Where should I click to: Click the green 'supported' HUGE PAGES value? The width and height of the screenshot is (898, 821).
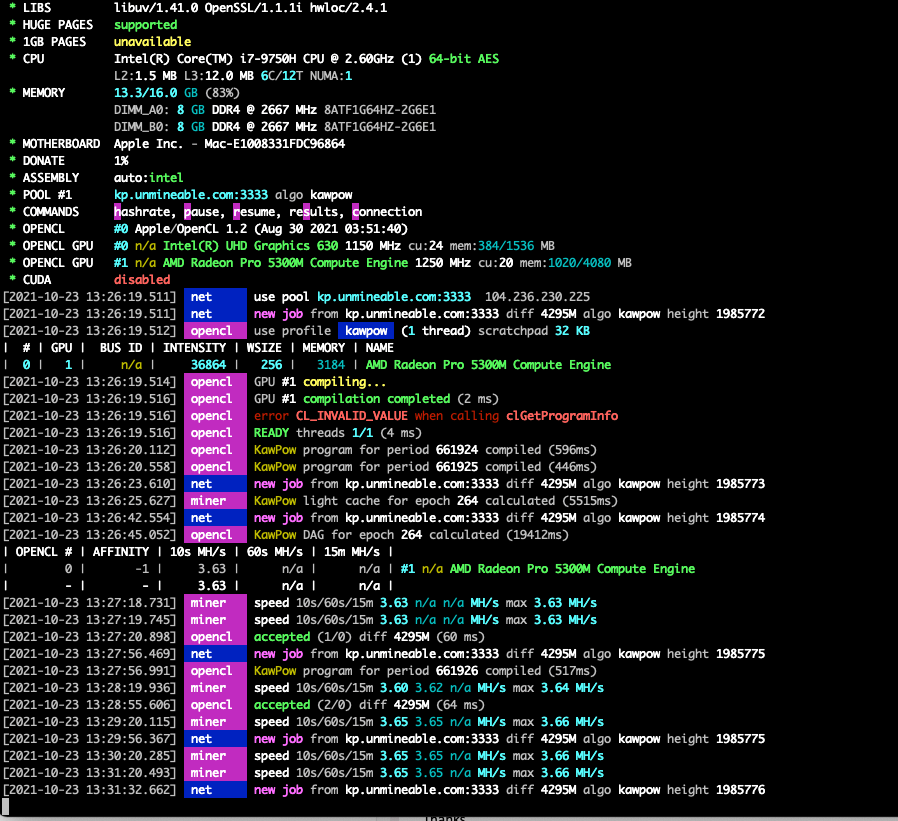145,25
